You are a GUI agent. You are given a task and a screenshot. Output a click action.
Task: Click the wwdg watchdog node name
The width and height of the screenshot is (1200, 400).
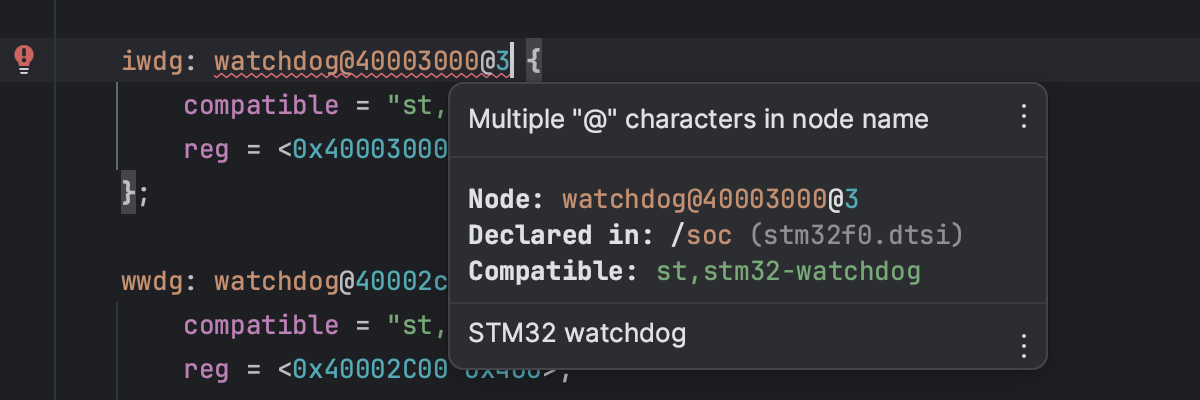330,282
